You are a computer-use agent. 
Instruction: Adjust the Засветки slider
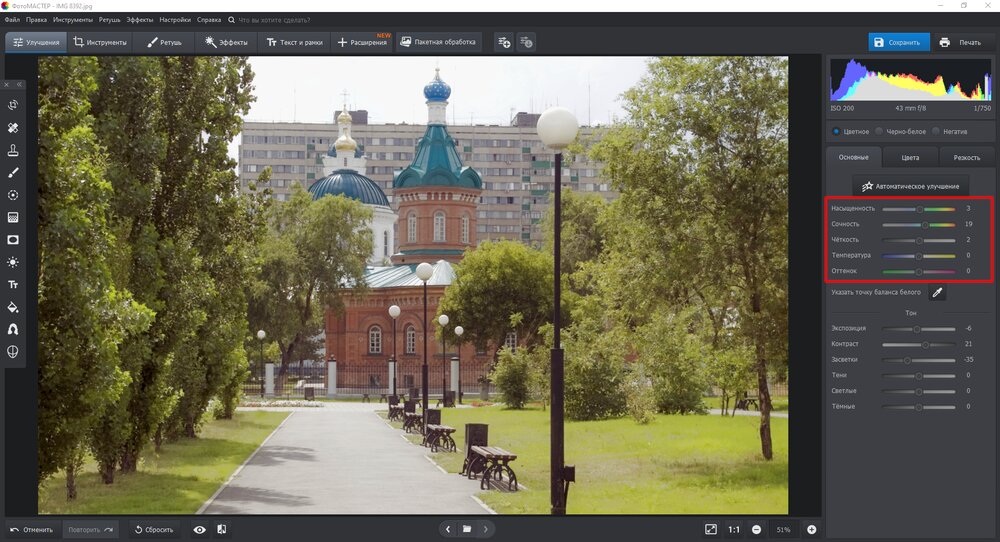click(918, 360)
